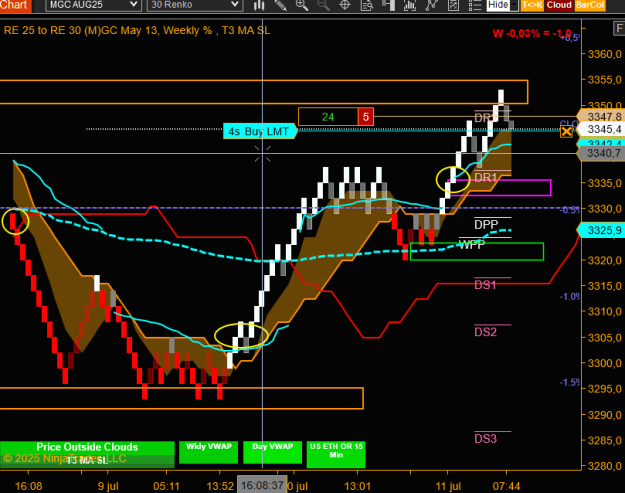Click the 3360,0 price axis label
This screenshot has width=625, height=493.
(x=605, y=54)
